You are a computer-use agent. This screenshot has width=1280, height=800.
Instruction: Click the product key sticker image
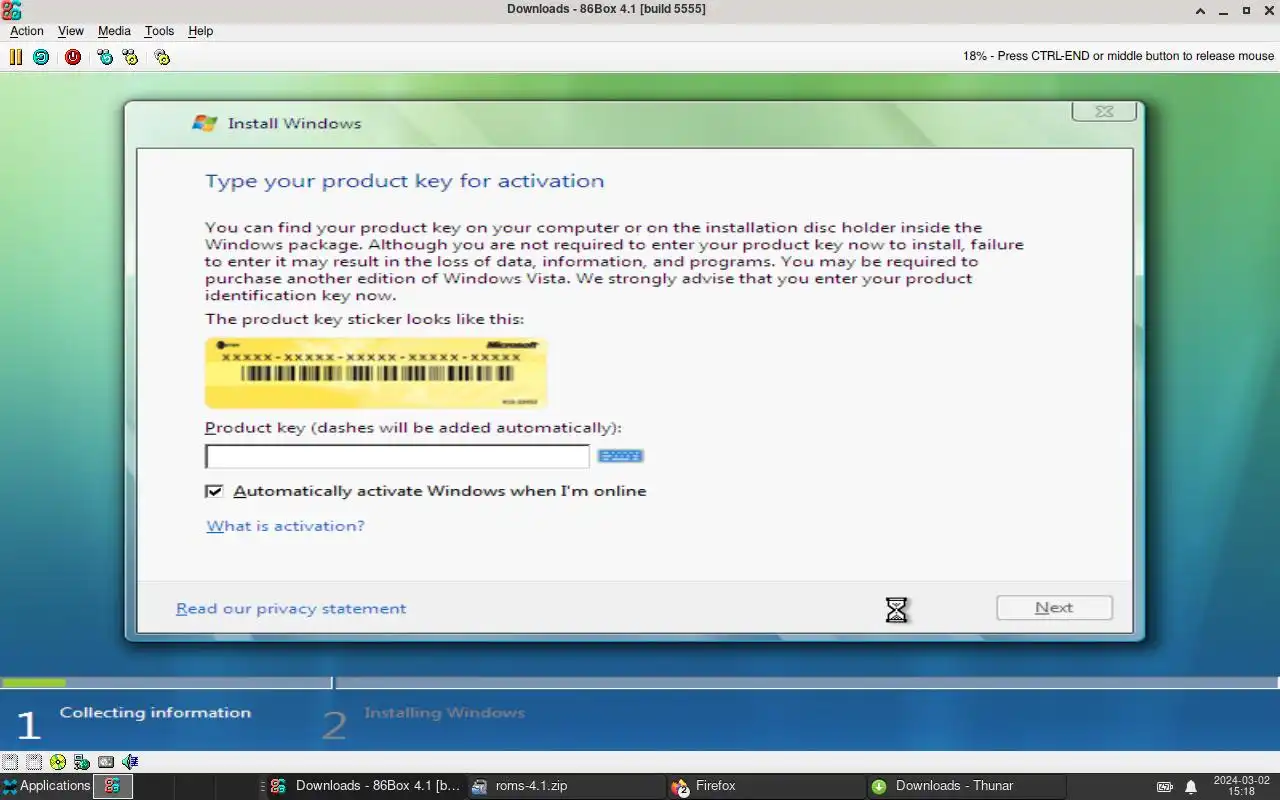(376, 373)
